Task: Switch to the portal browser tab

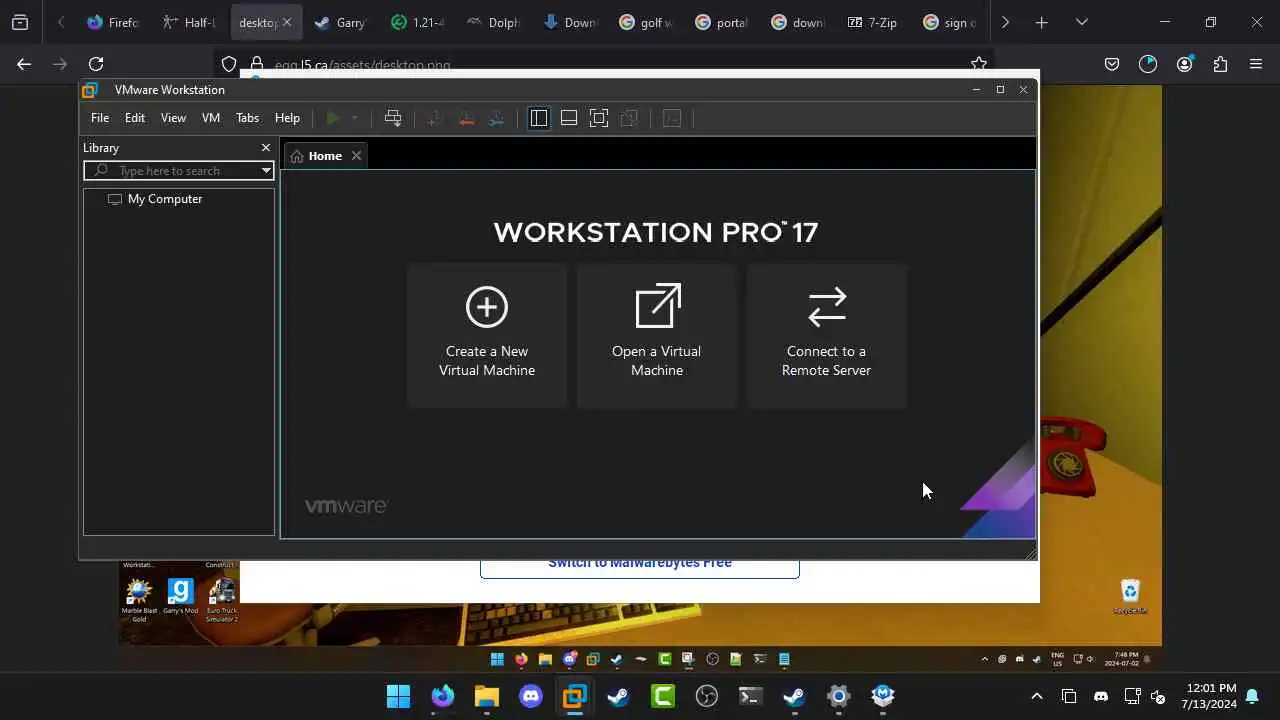Action: point(722,22)
